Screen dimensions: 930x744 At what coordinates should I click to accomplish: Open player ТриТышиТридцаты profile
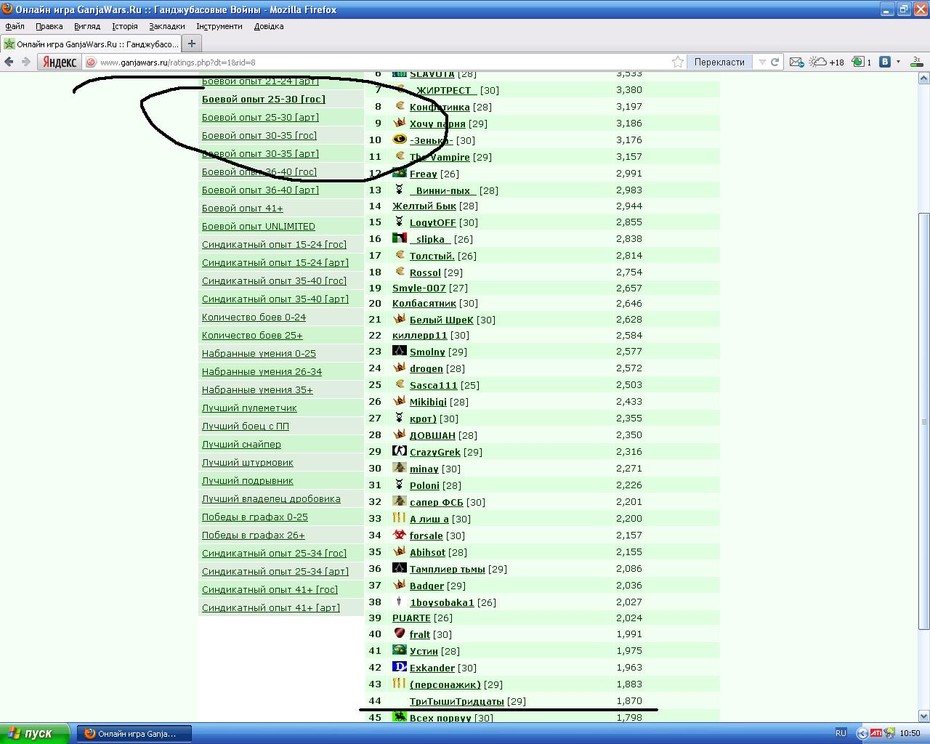[457, 702]
